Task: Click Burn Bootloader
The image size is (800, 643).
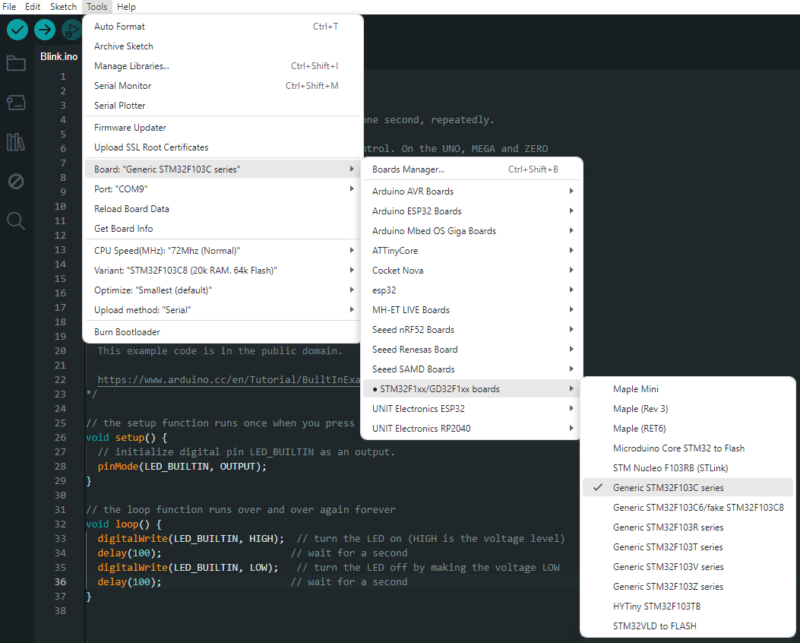Action: (x=127, y=332)
